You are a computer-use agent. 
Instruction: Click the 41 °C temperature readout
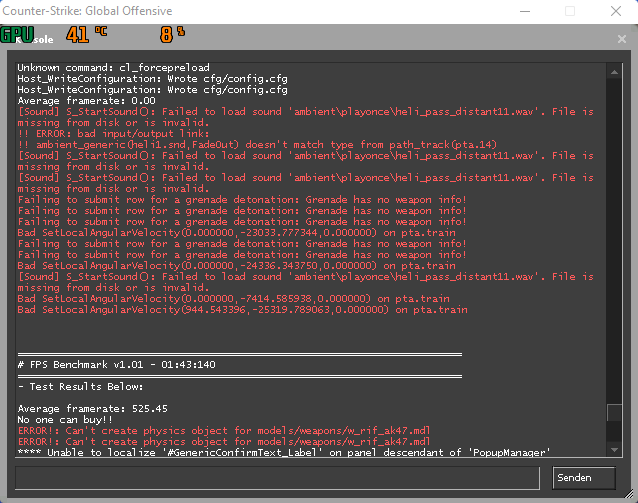(87, 35)
